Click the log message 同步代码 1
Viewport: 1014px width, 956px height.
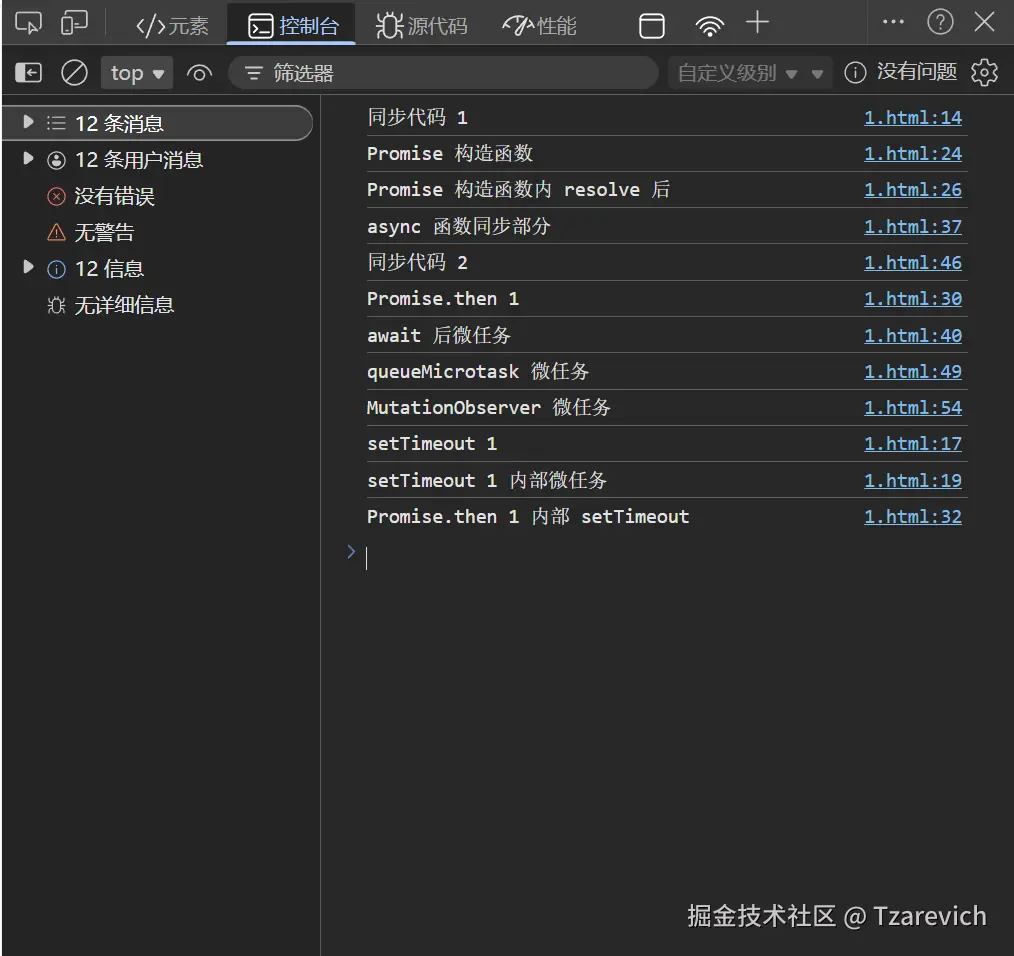[418, 118]
